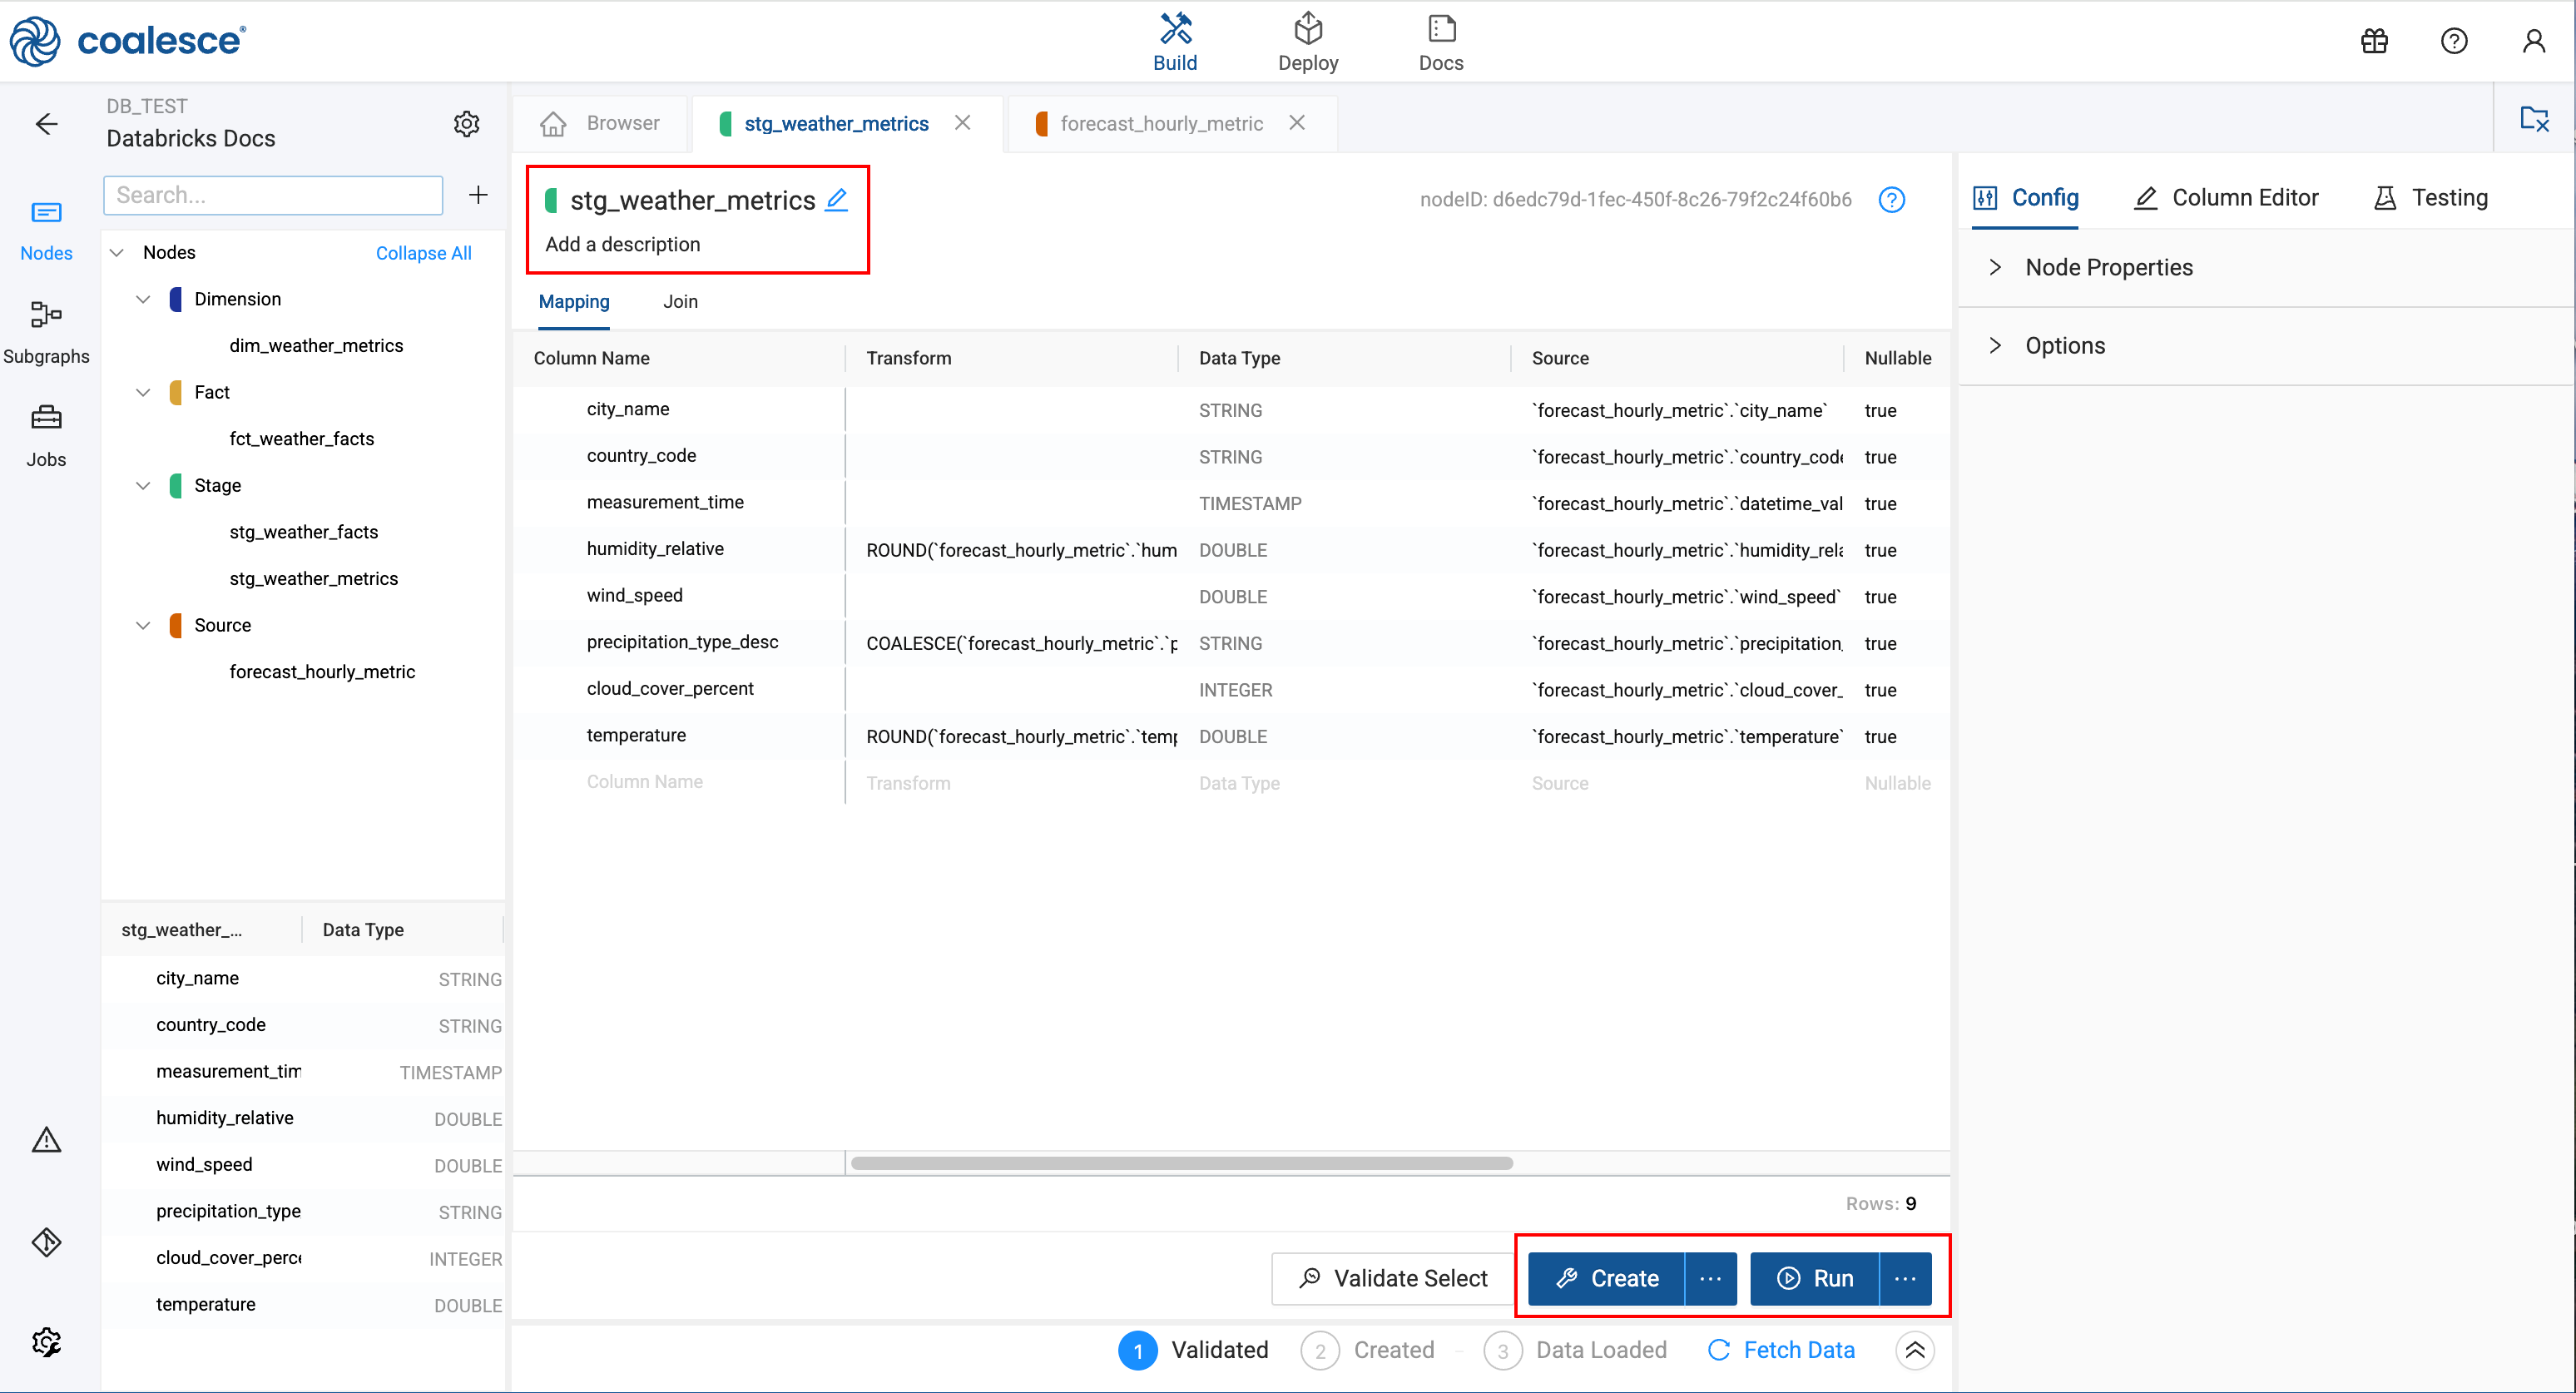2576x1393 pixels.
Task: Open more options next to Run
Action: [x=1905, y=1278]
